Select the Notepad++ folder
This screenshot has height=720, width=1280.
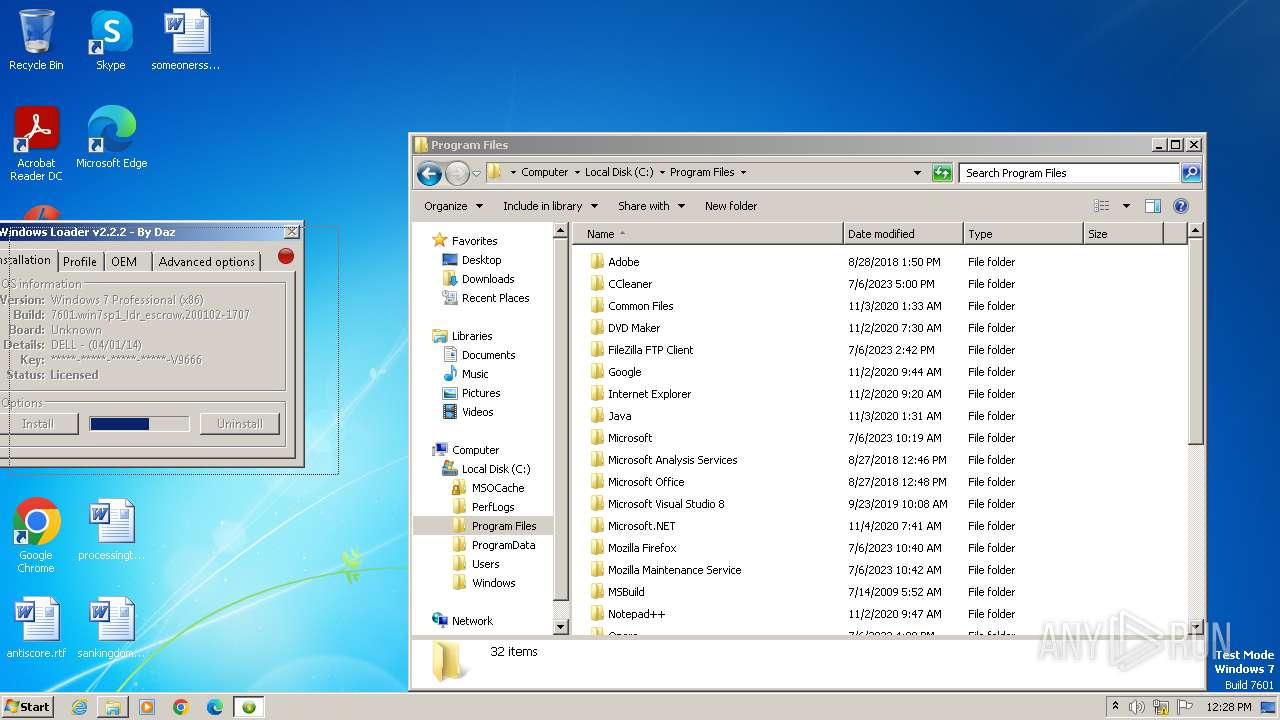point(636,614)
